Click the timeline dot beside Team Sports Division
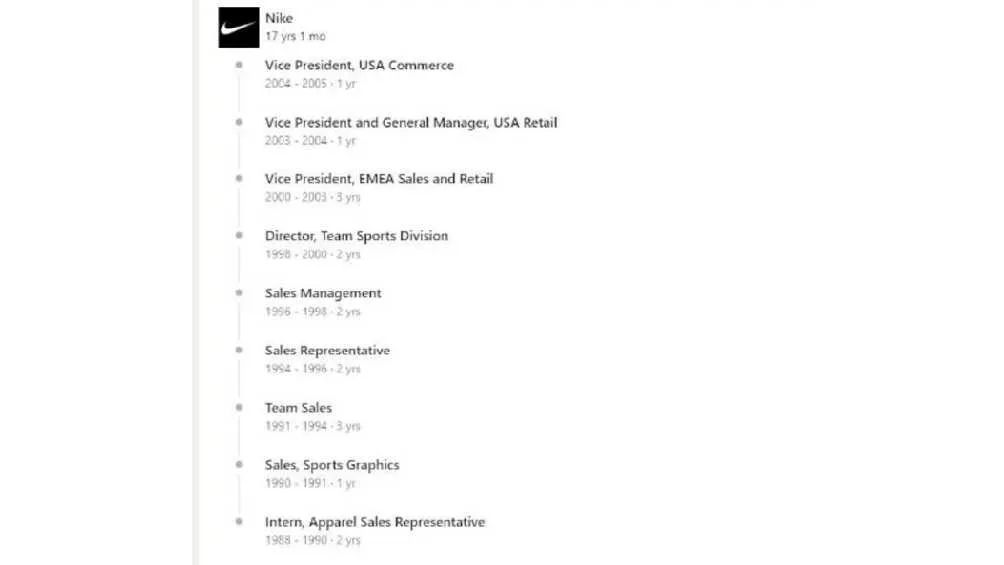This screenshot has width=1004, height=565. point(239,236)
